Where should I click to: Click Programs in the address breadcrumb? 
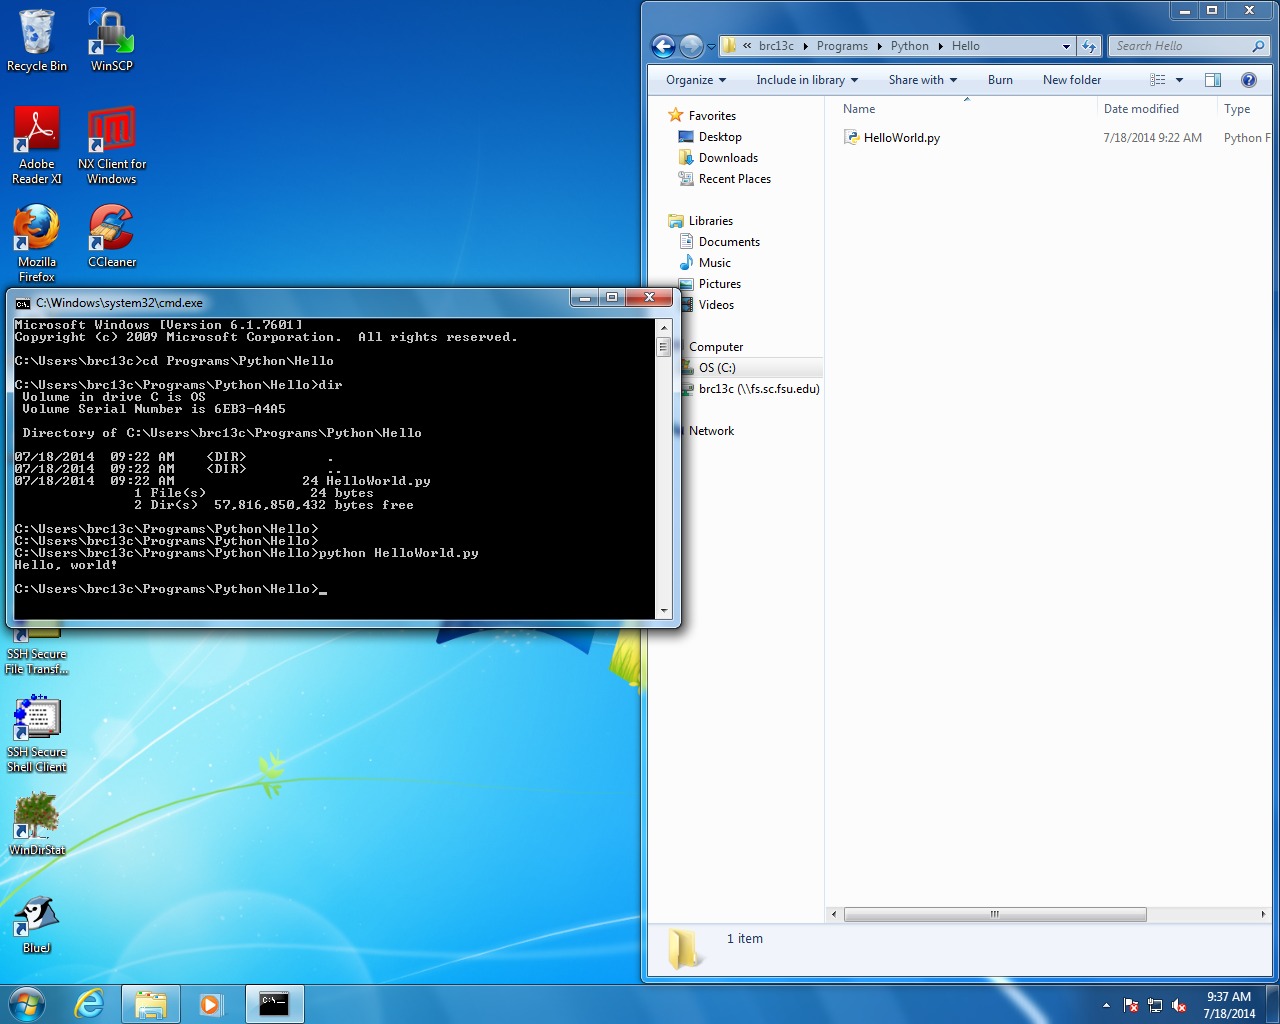pos(842,46)
